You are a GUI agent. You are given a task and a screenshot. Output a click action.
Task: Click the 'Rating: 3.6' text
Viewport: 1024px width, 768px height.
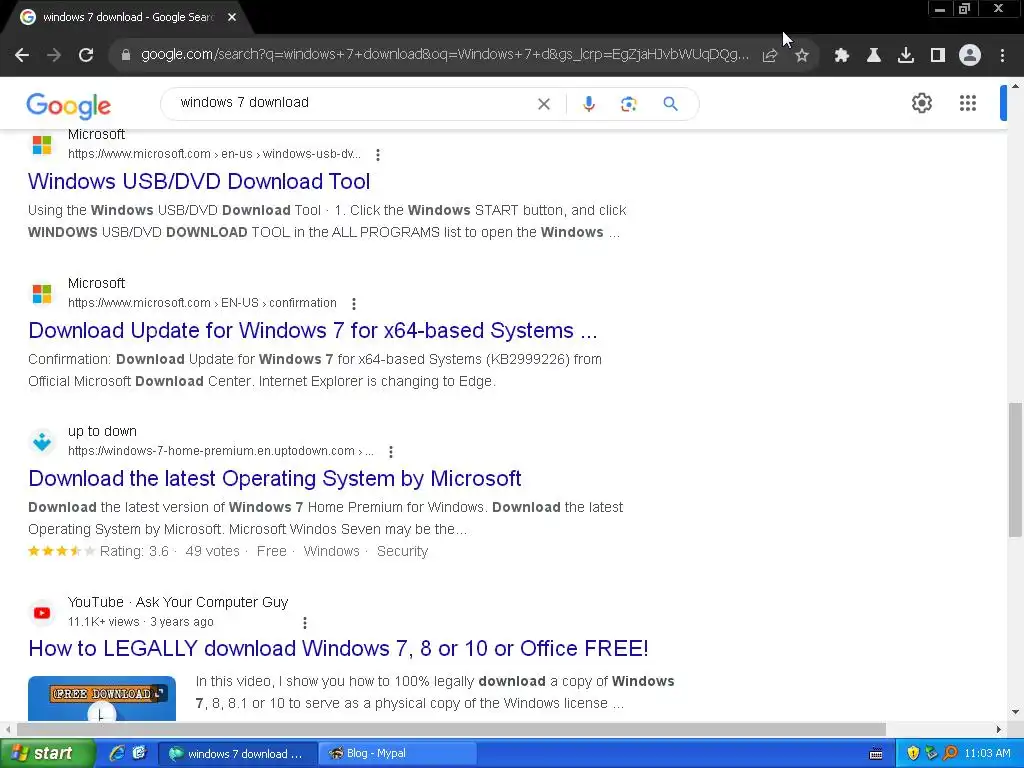(x=134, y=551)
